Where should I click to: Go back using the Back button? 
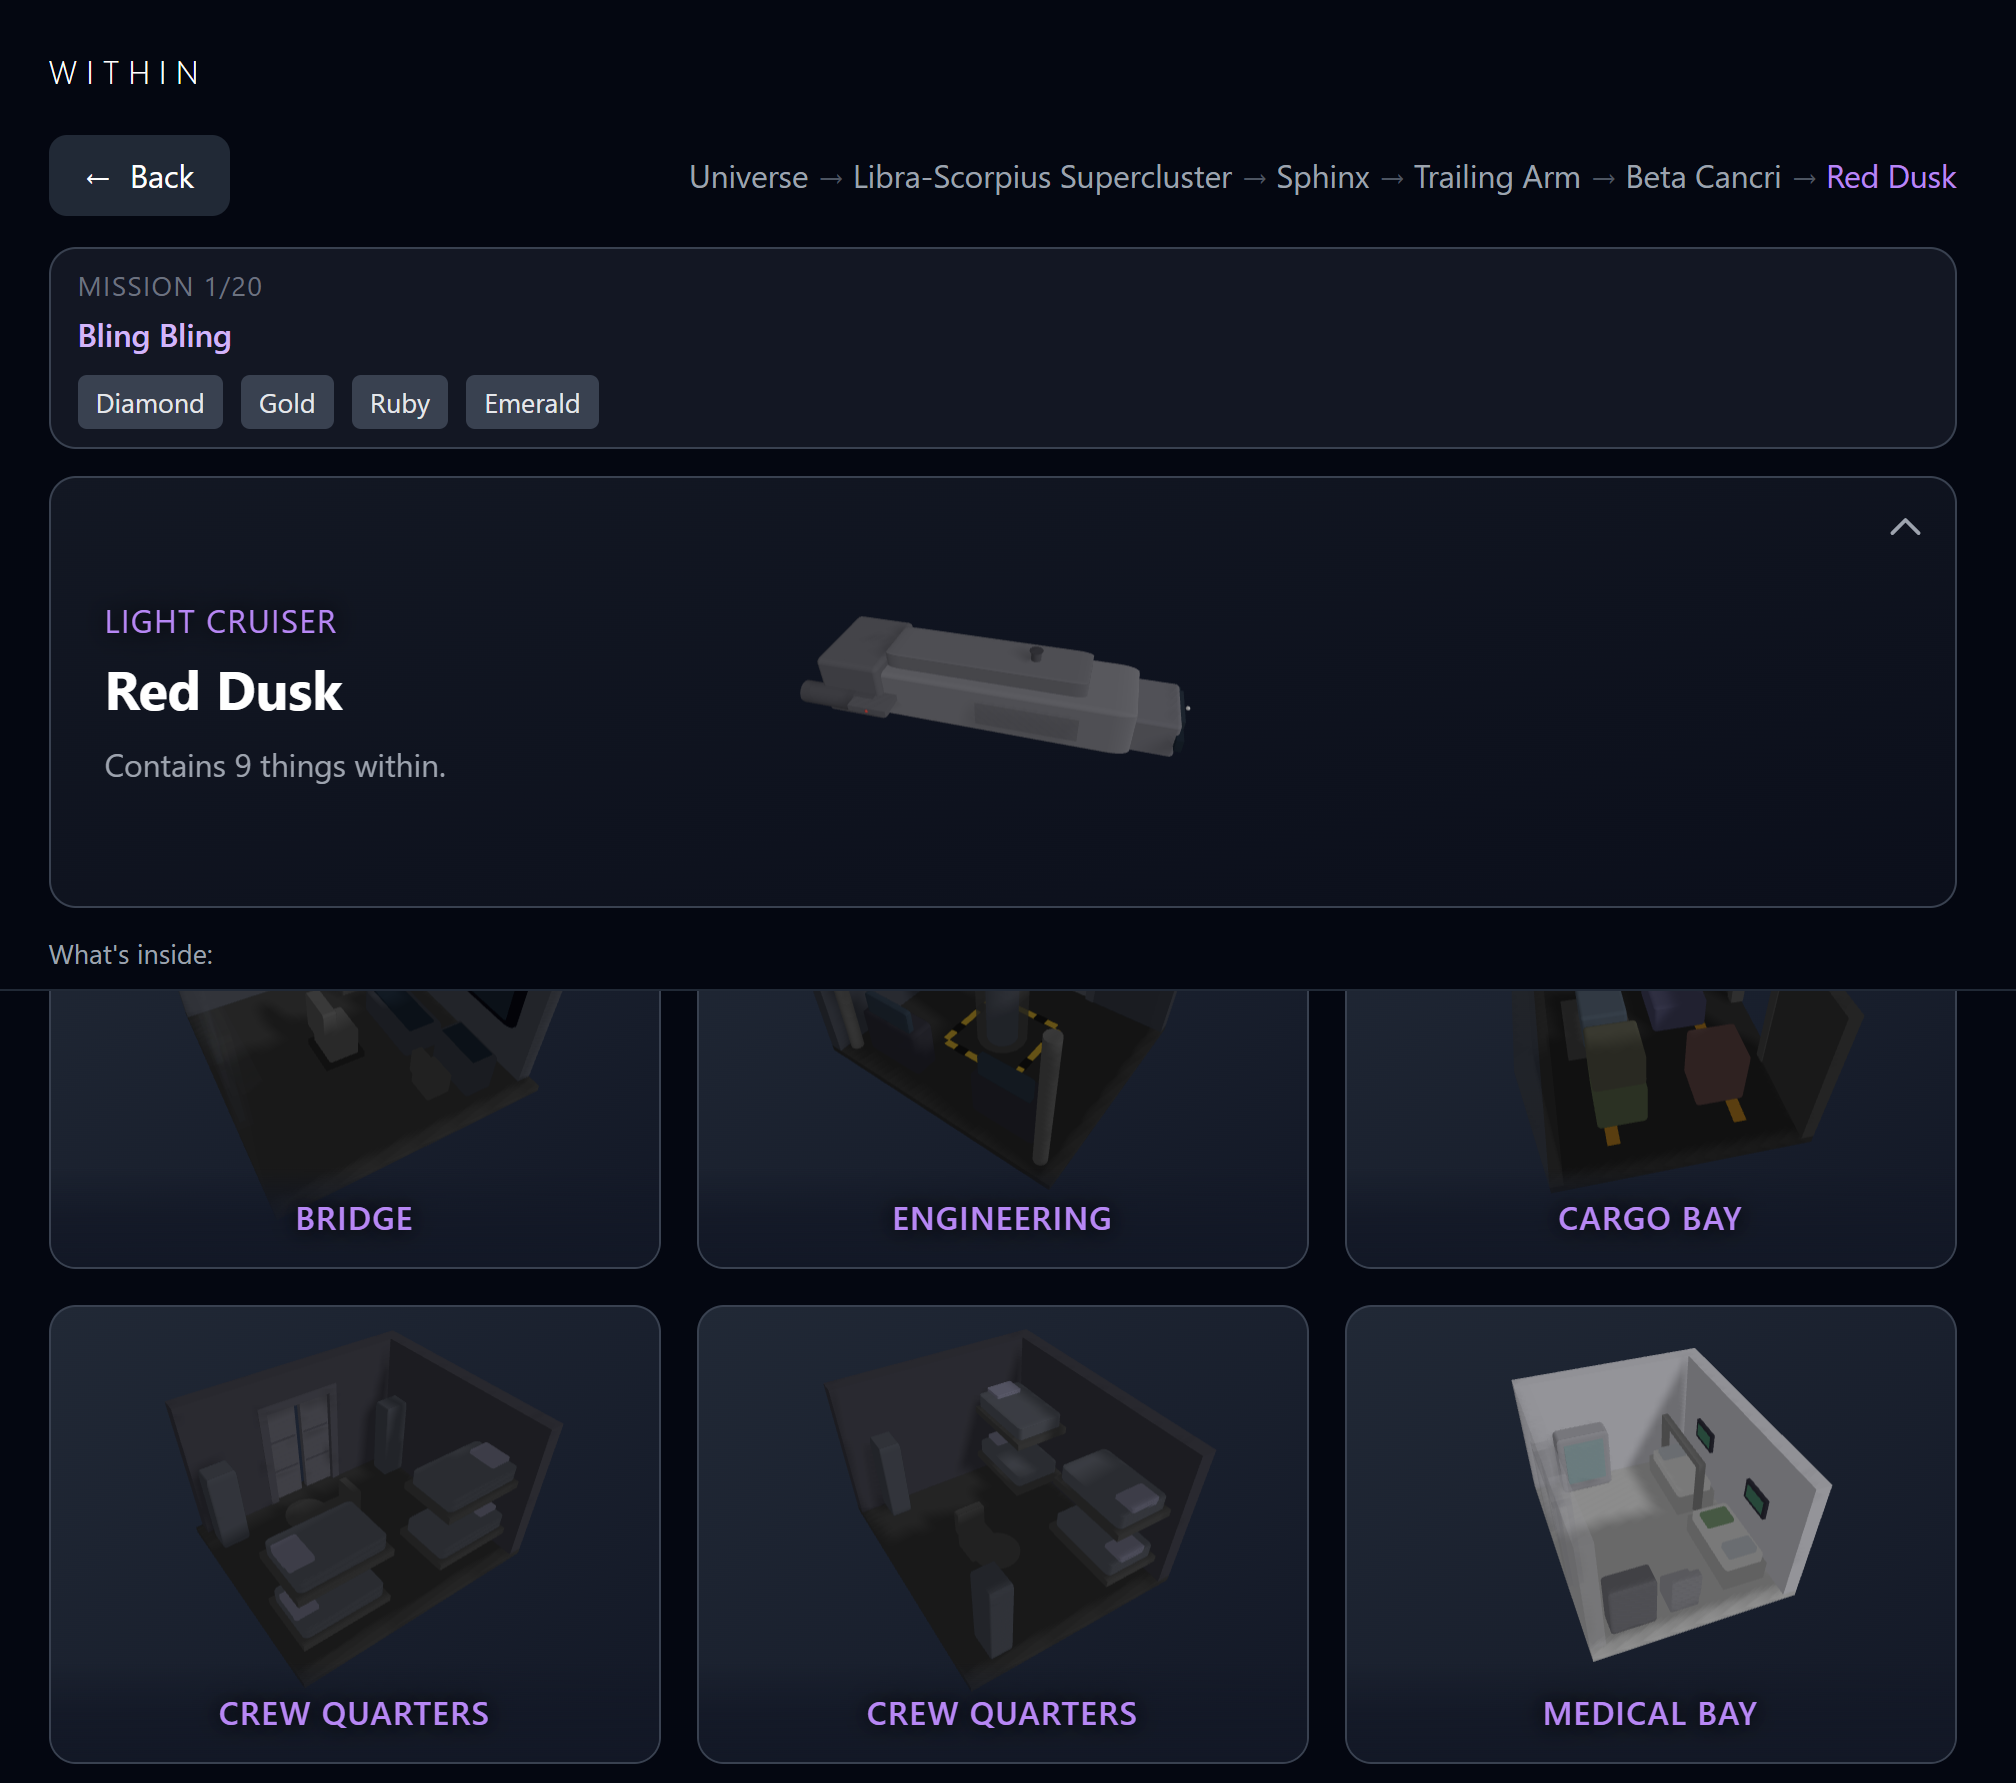(139, 176)
